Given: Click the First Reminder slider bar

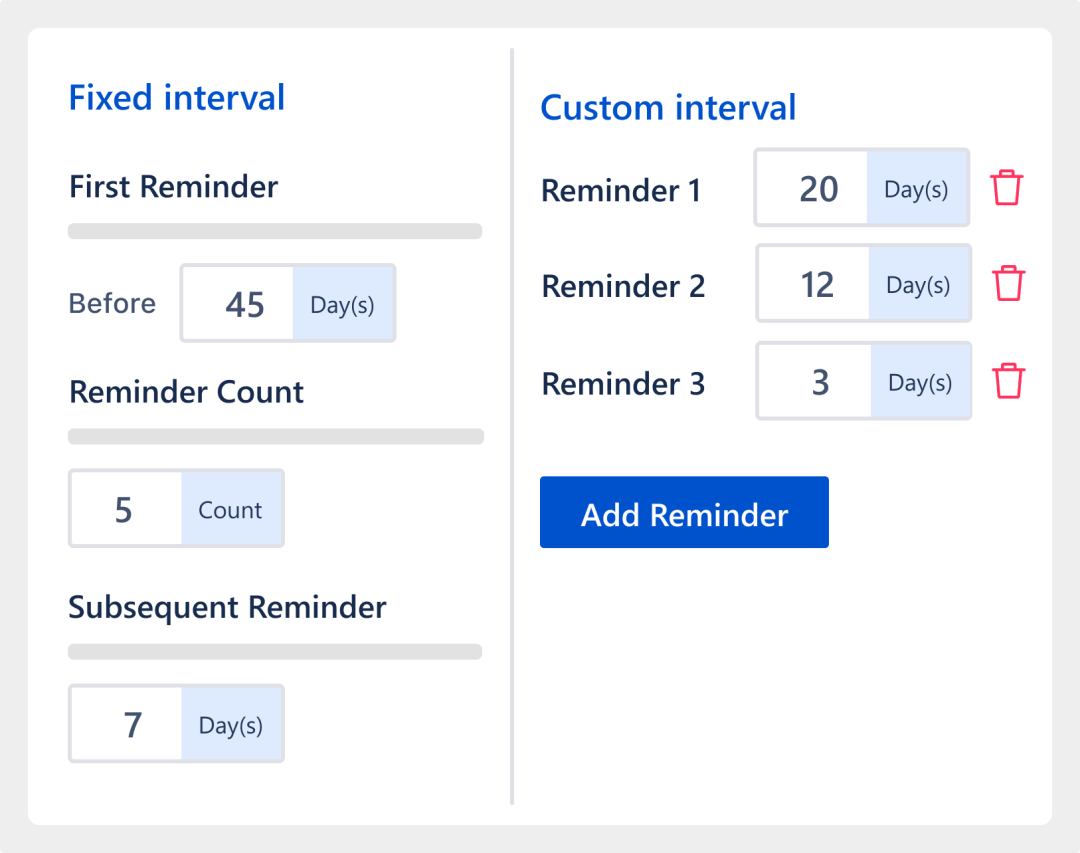Looking at the screenshot, I should 275,231.
